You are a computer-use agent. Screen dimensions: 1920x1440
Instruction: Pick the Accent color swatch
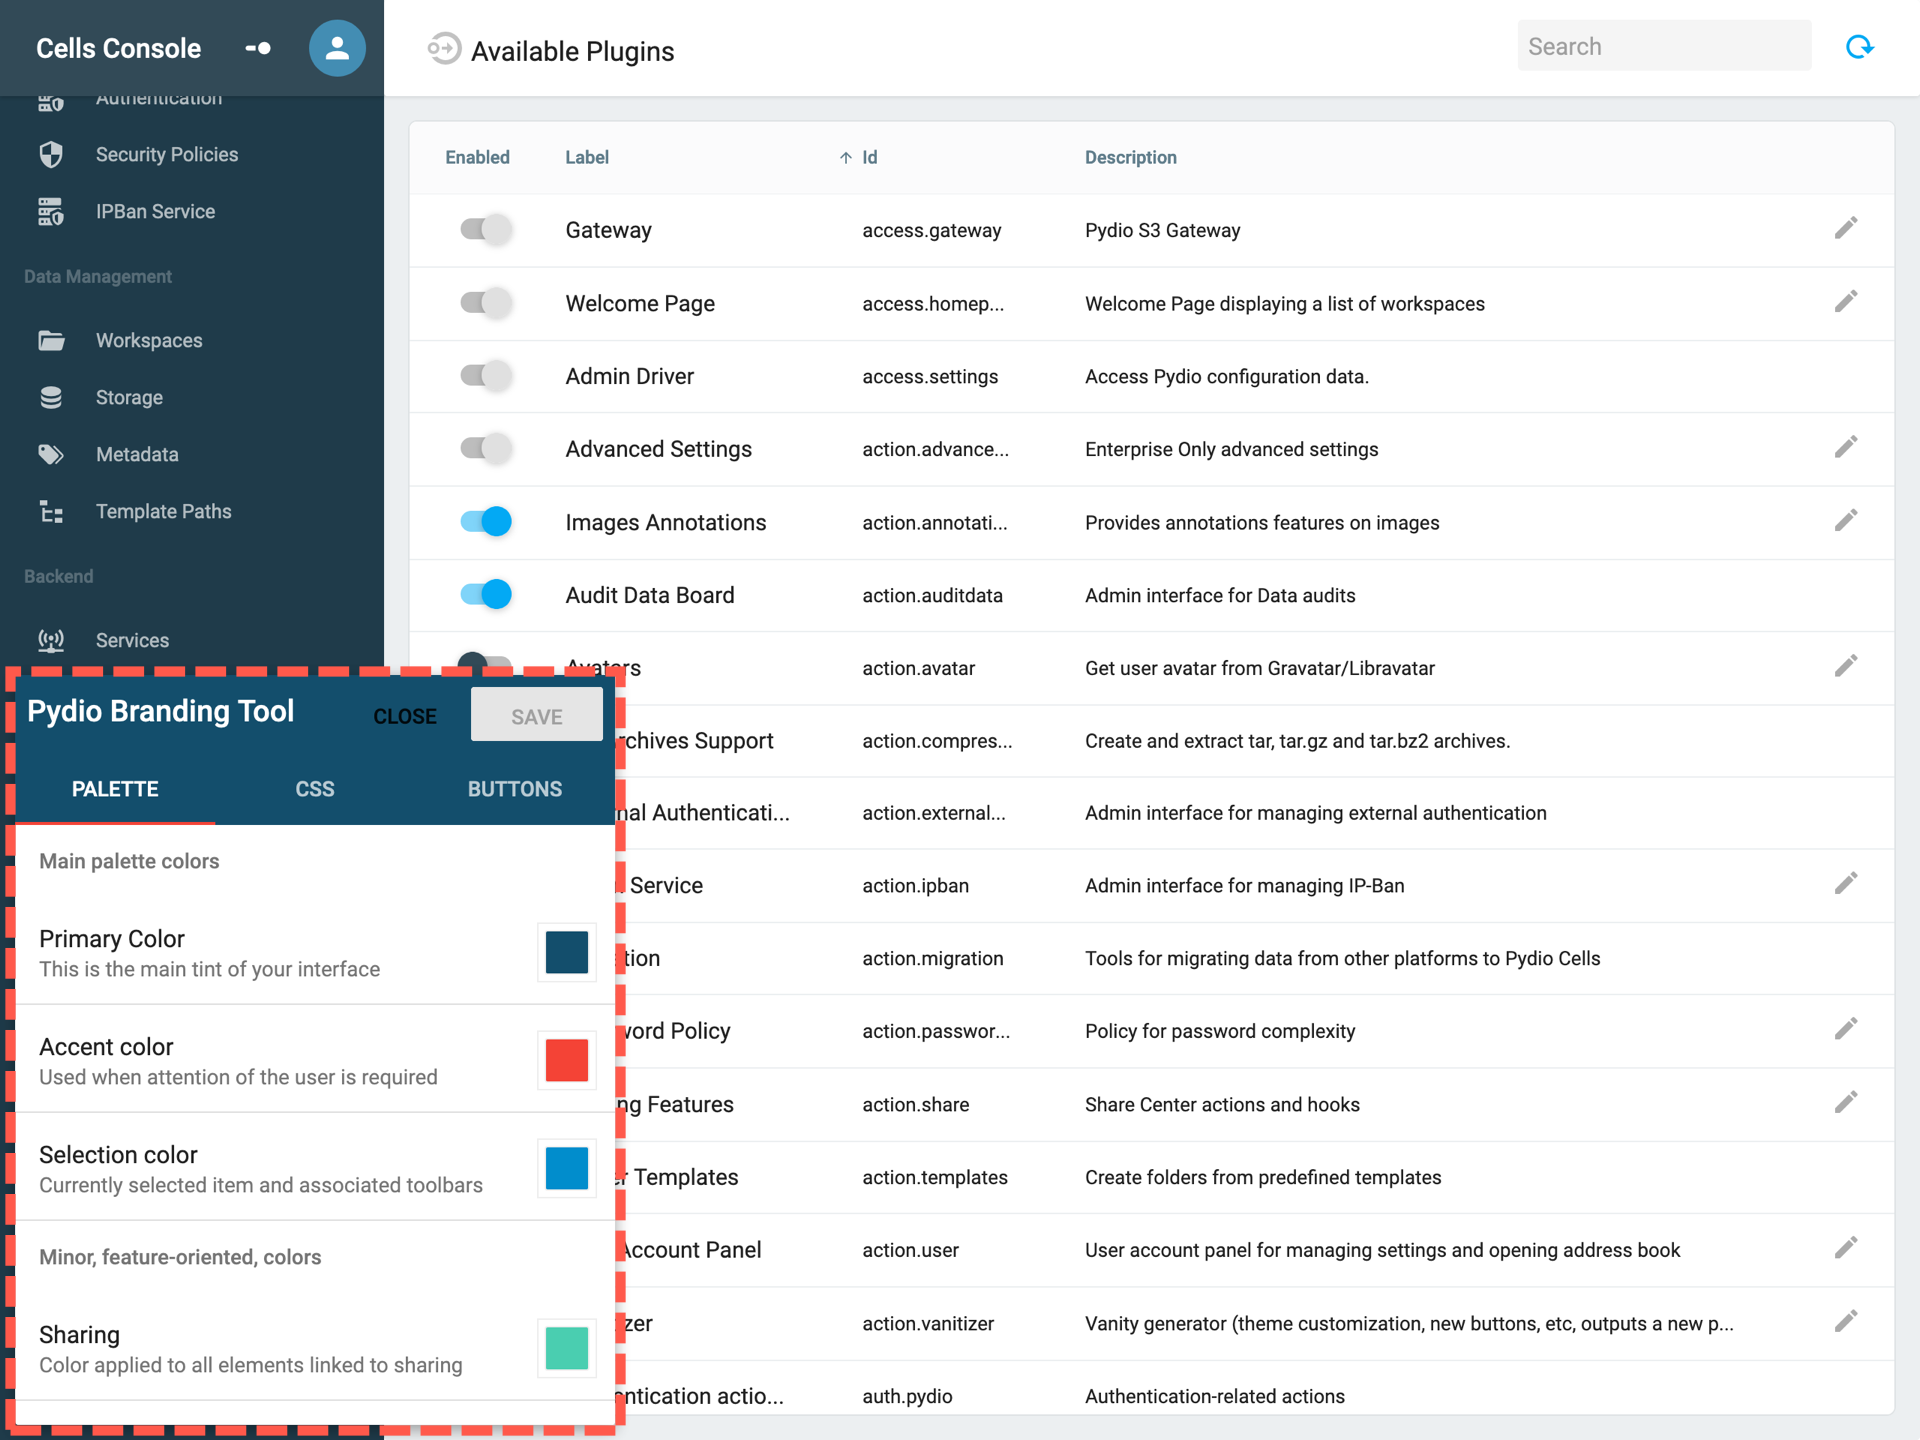[567, 1060]
